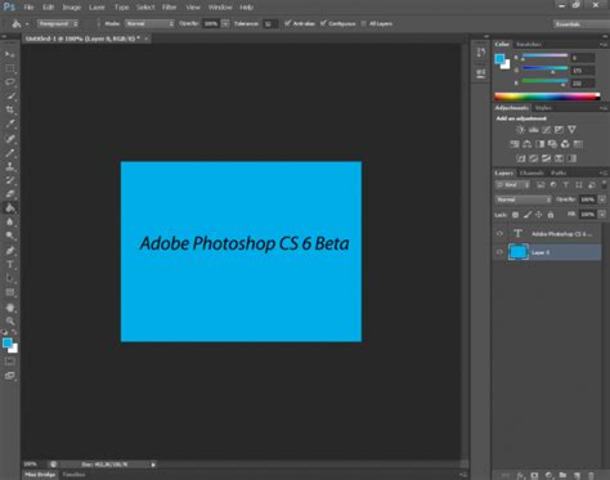Add an Invert adjustment
This screenshot has height=480, width=610.
pyautogui.click(x=521, y=158)
